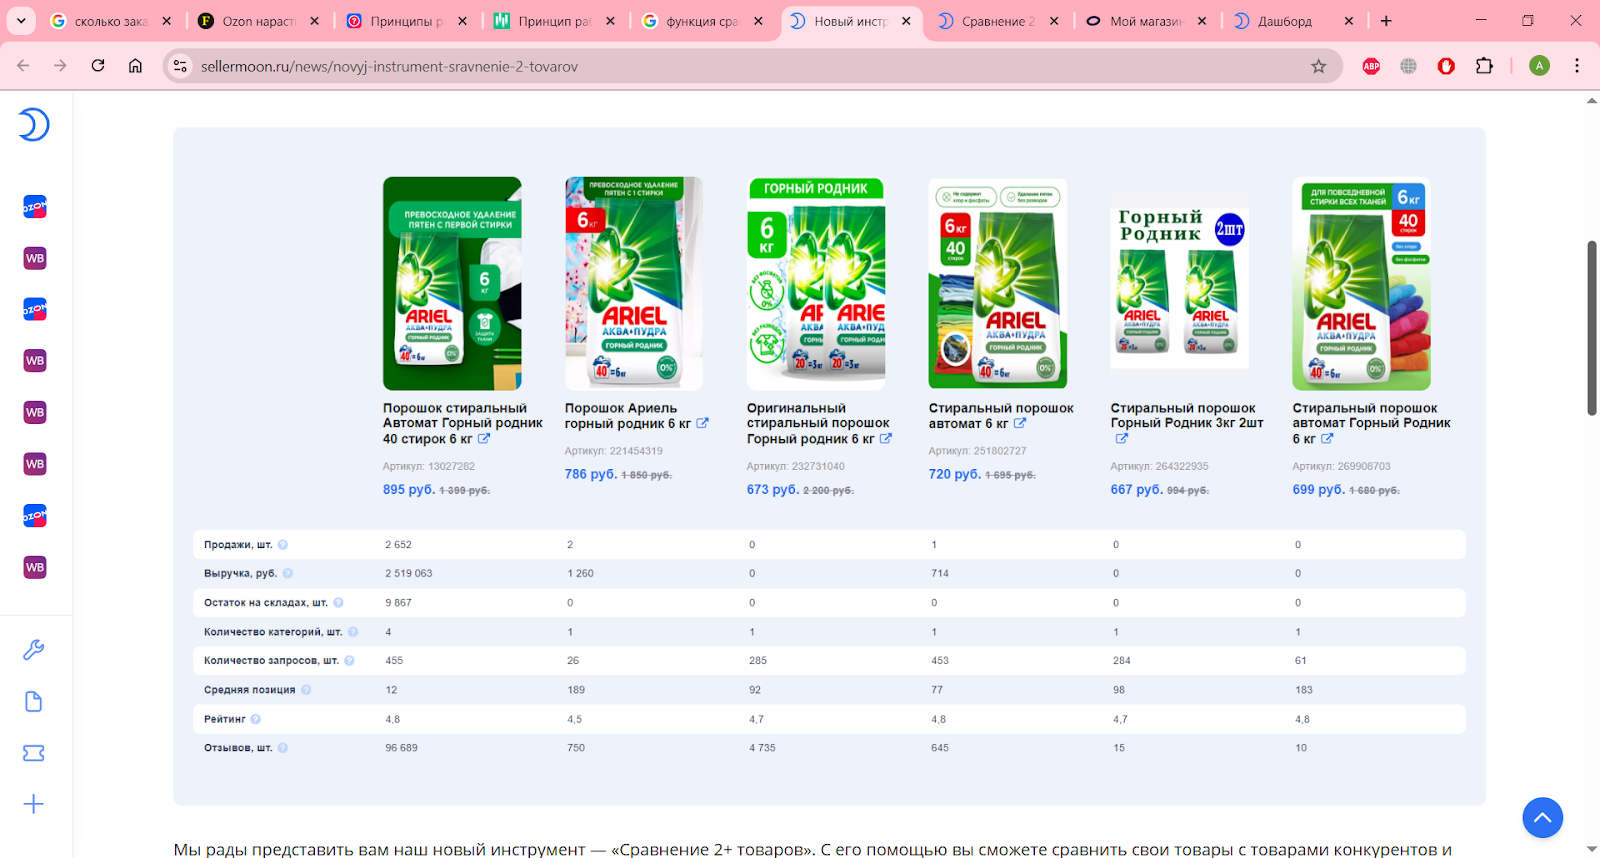Screen dimensions: 1600x858
Task: Open Порошок стиральный Автомат Горный родник link
Action: pos(462,423)
